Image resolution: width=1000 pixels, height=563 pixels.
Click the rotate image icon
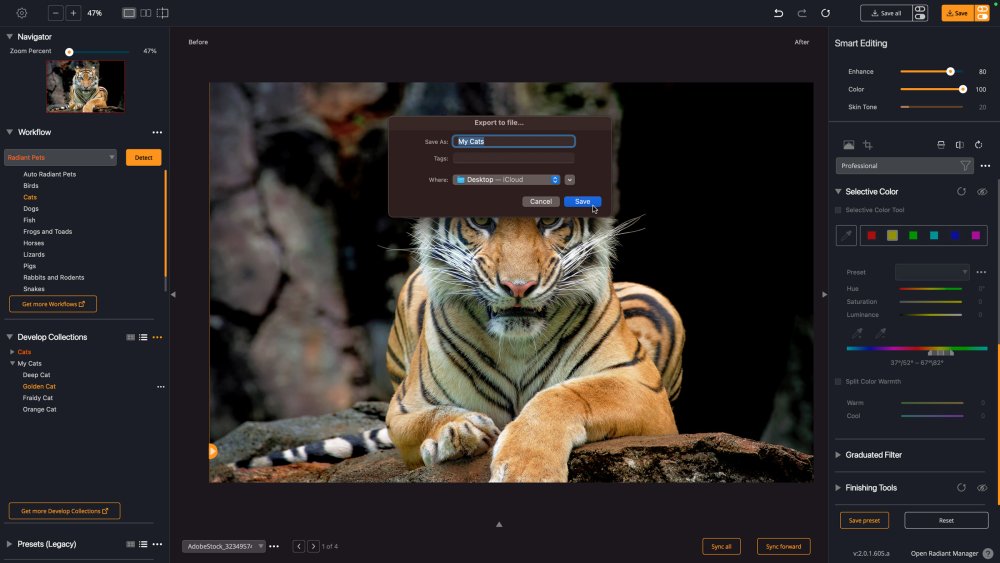pos(978,145)
